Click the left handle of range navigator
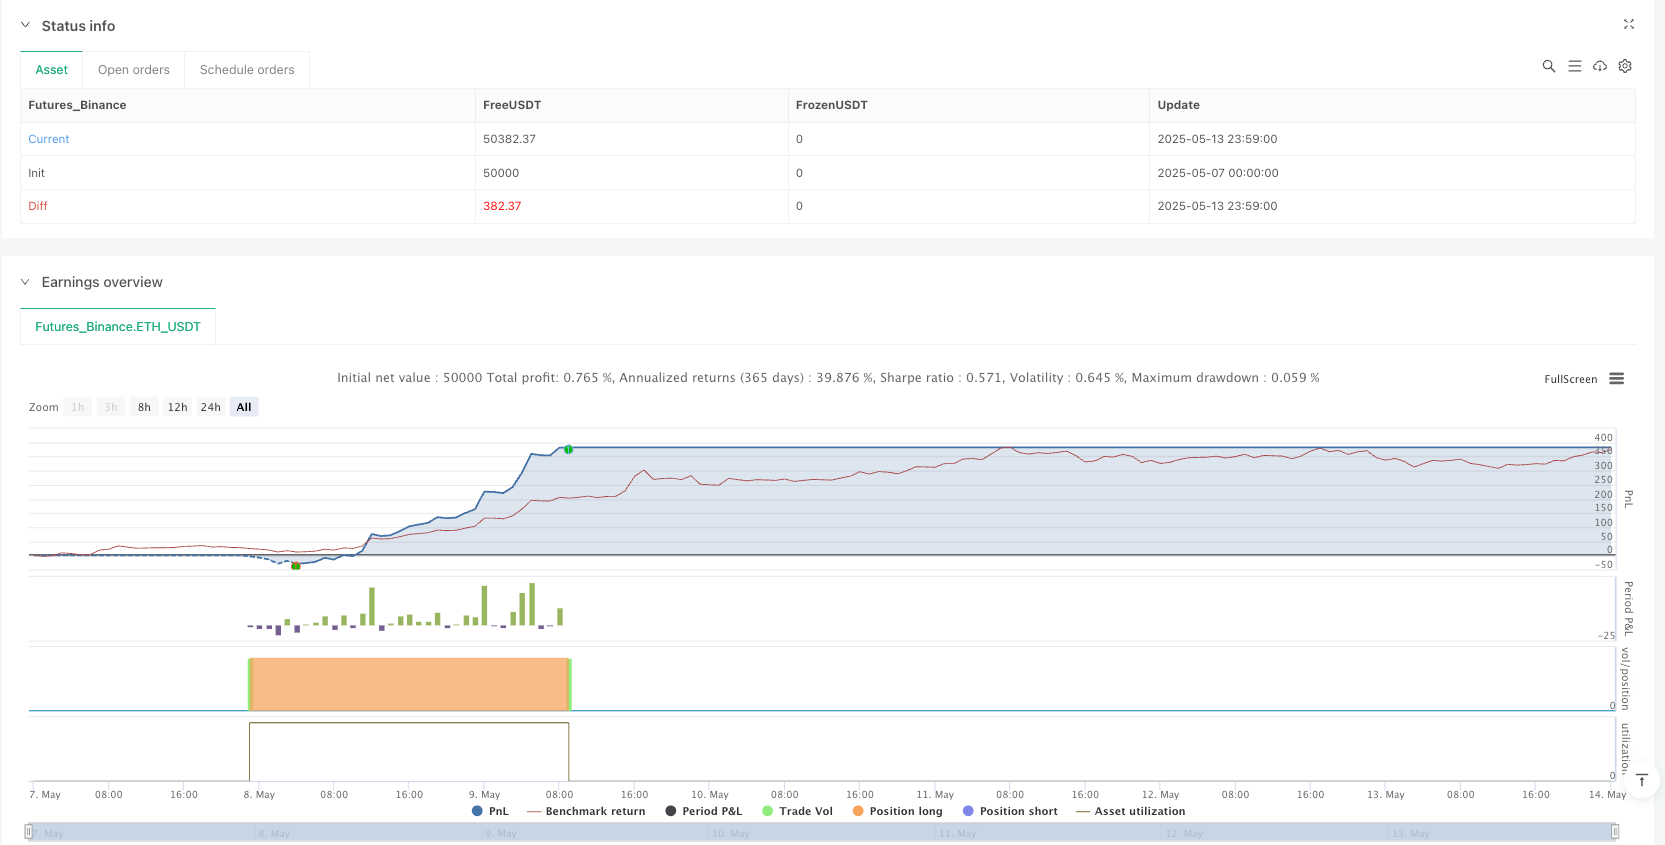Screen dimensions: 1665x845 point(29,832)
